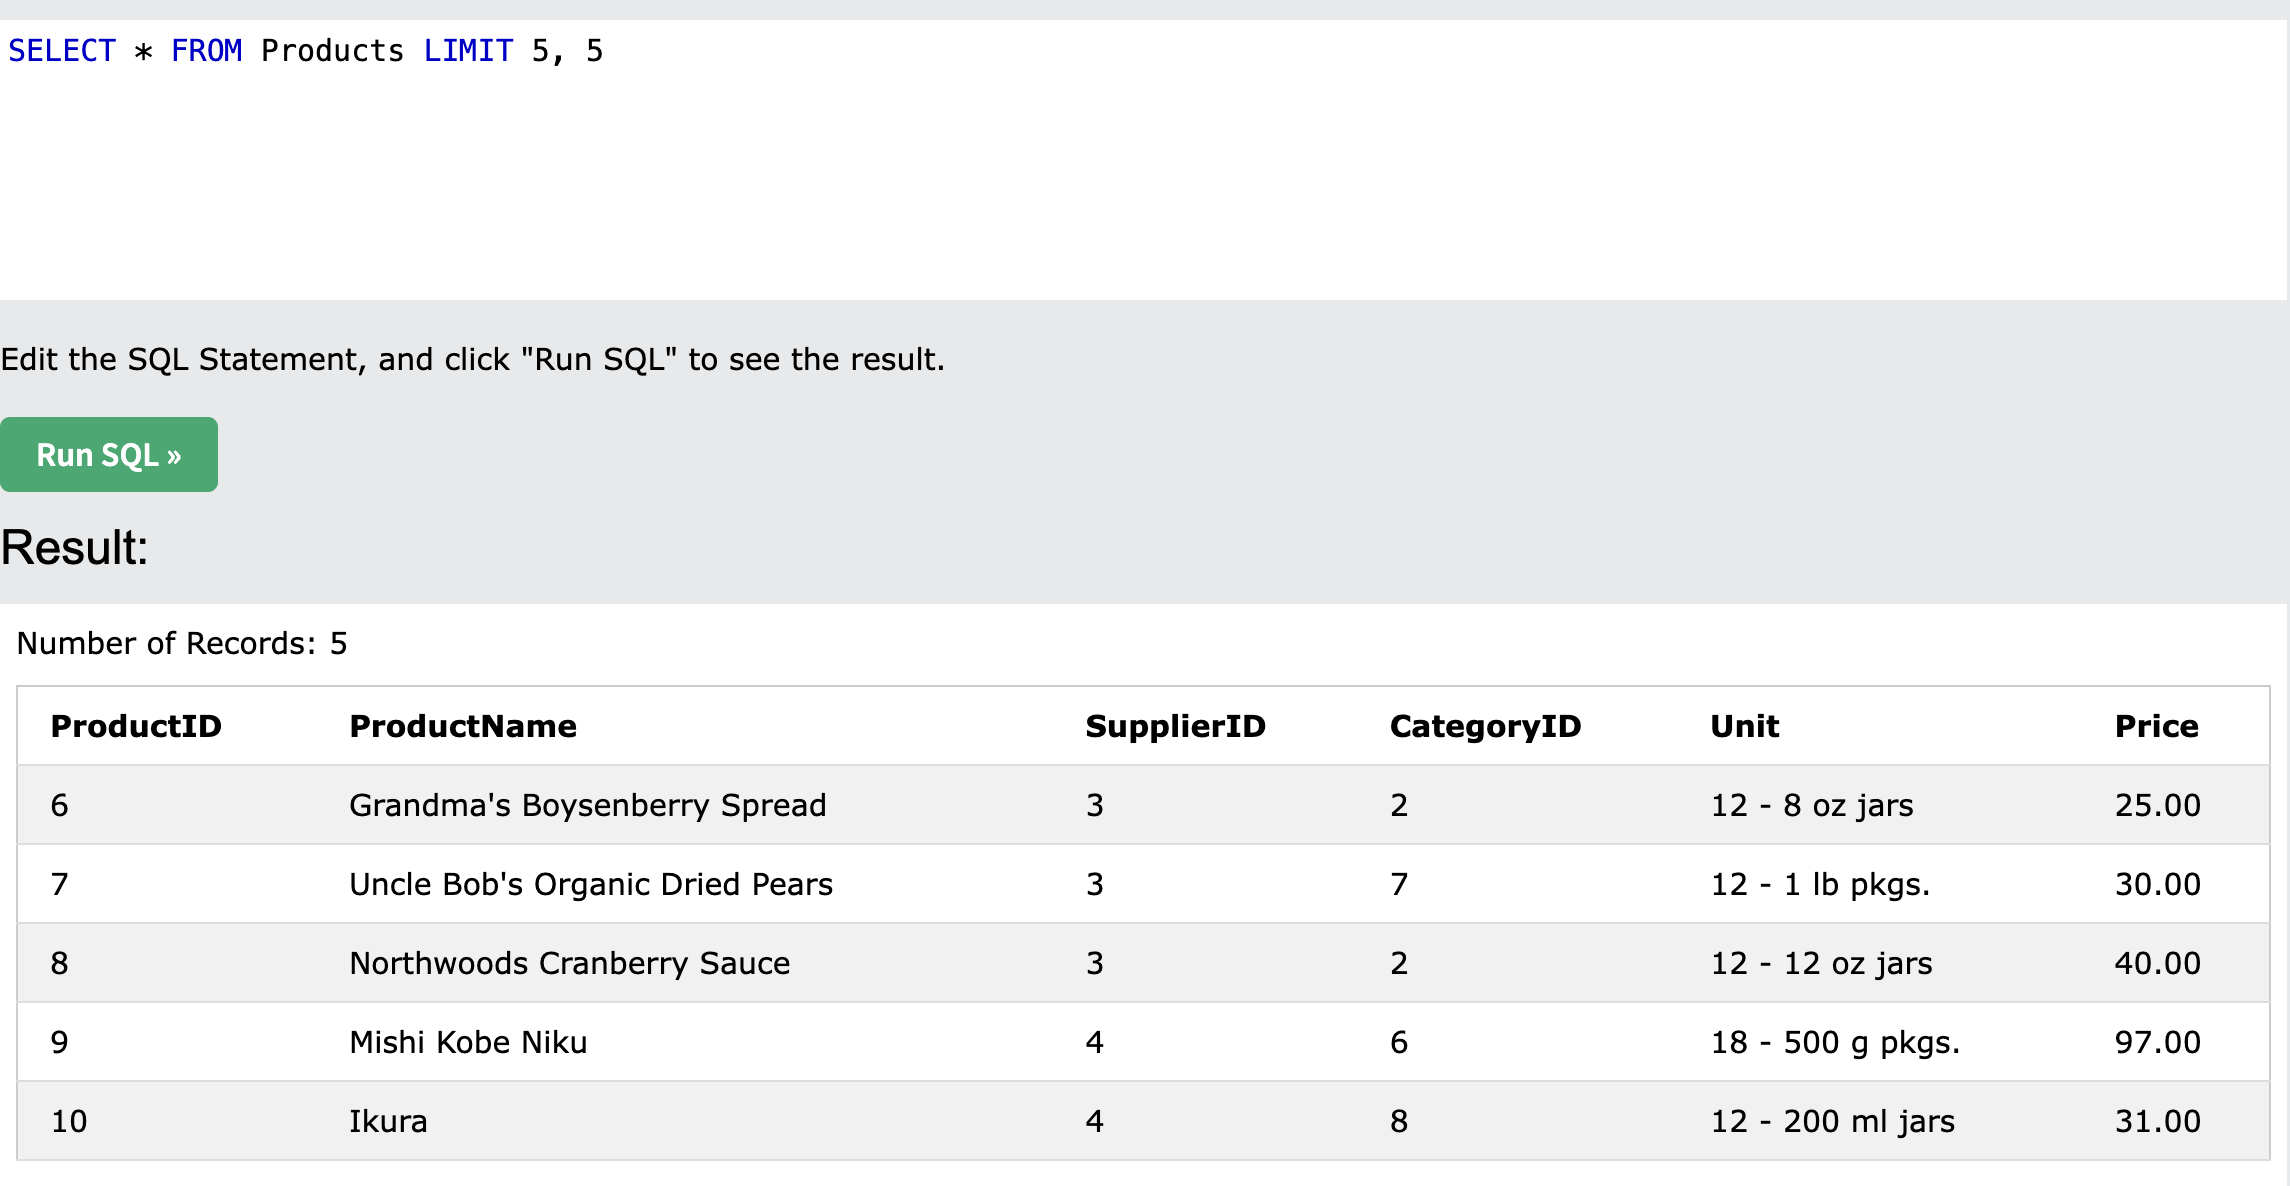Click the Unit column header

[1744, 726]
